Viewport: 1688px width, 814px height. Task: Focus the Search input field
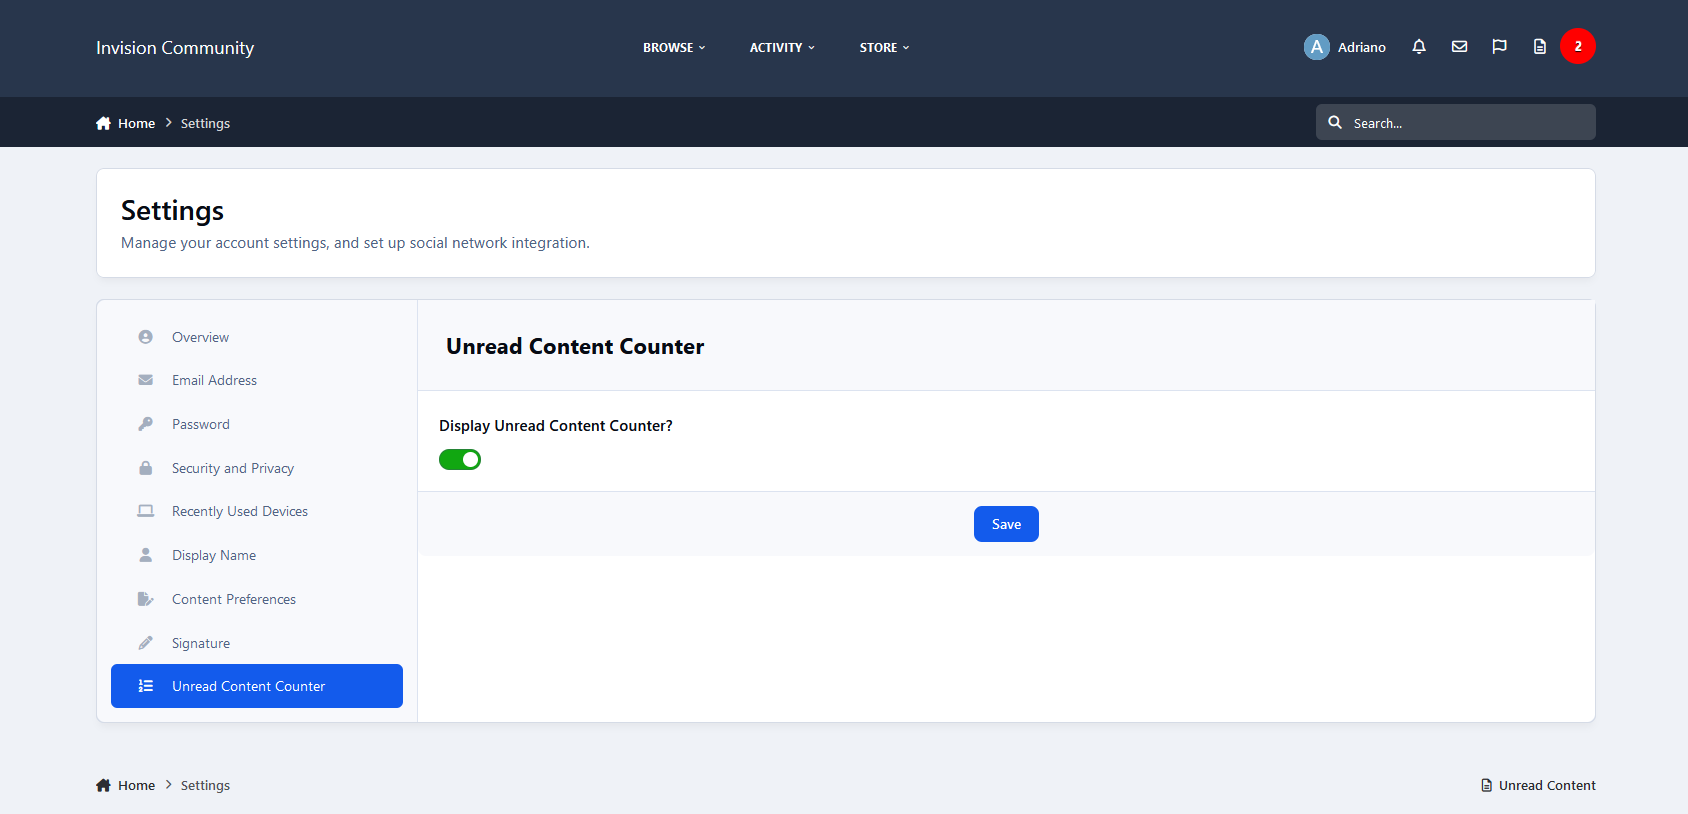tap(1456, 122)
